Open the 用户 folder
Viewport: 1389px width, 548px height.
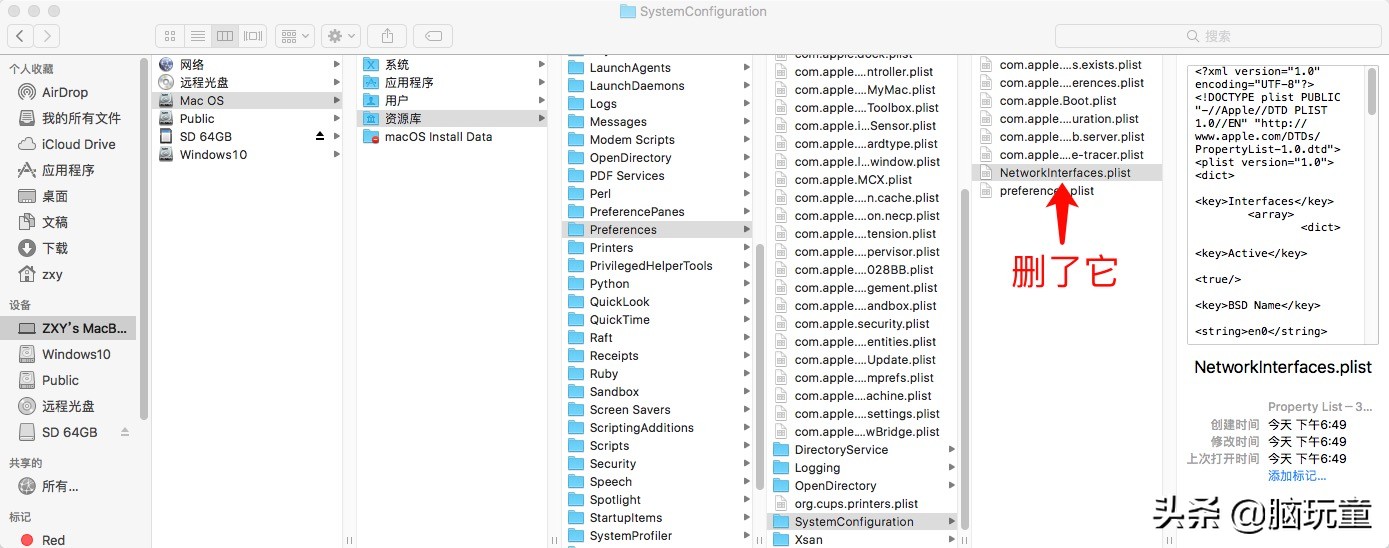pyautogui.click(x=452, y=100)
